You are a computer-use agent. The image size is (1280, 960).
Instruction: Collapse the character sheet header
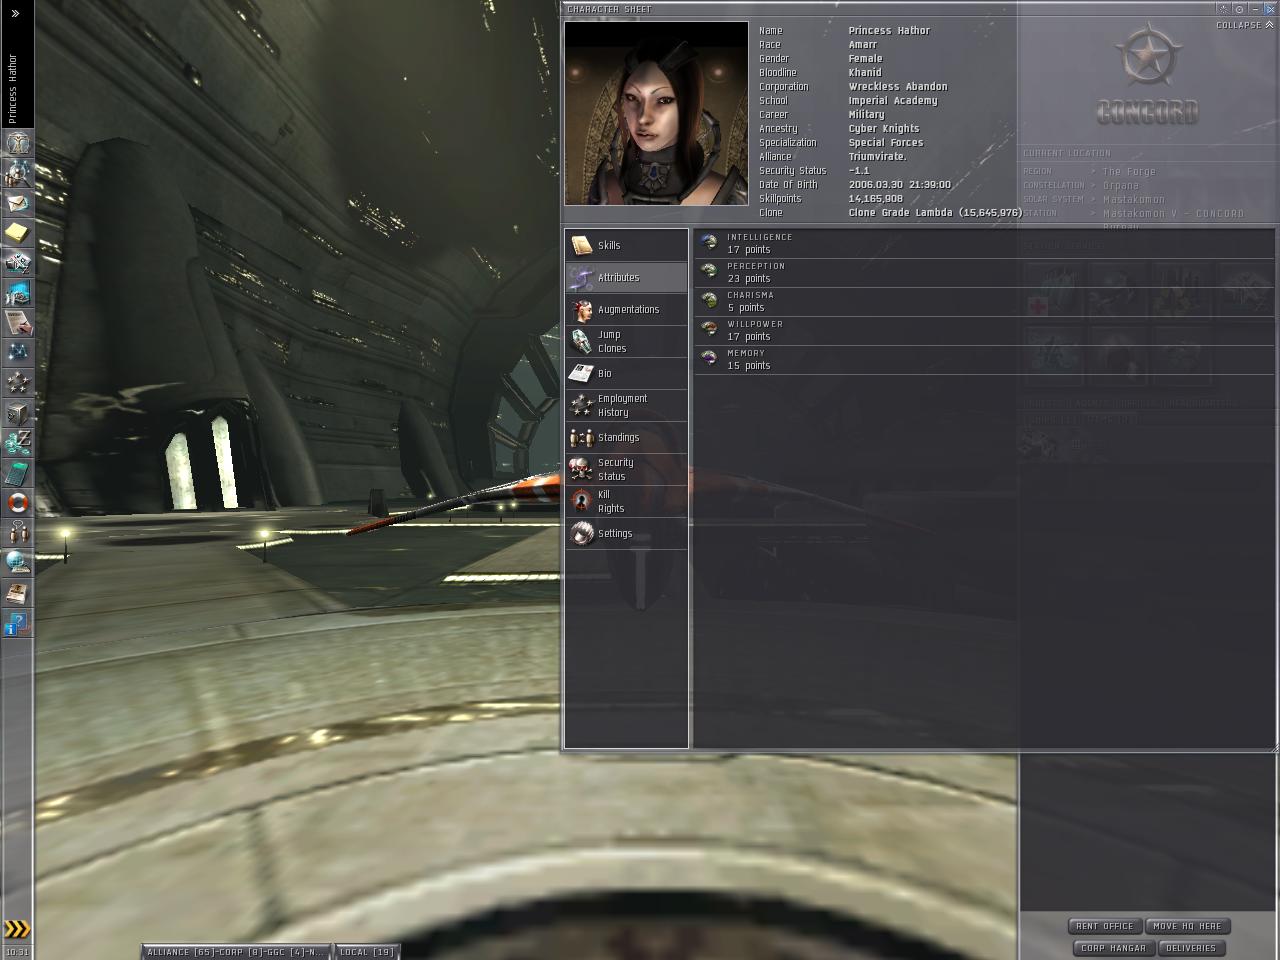(x=1245, y=25)
